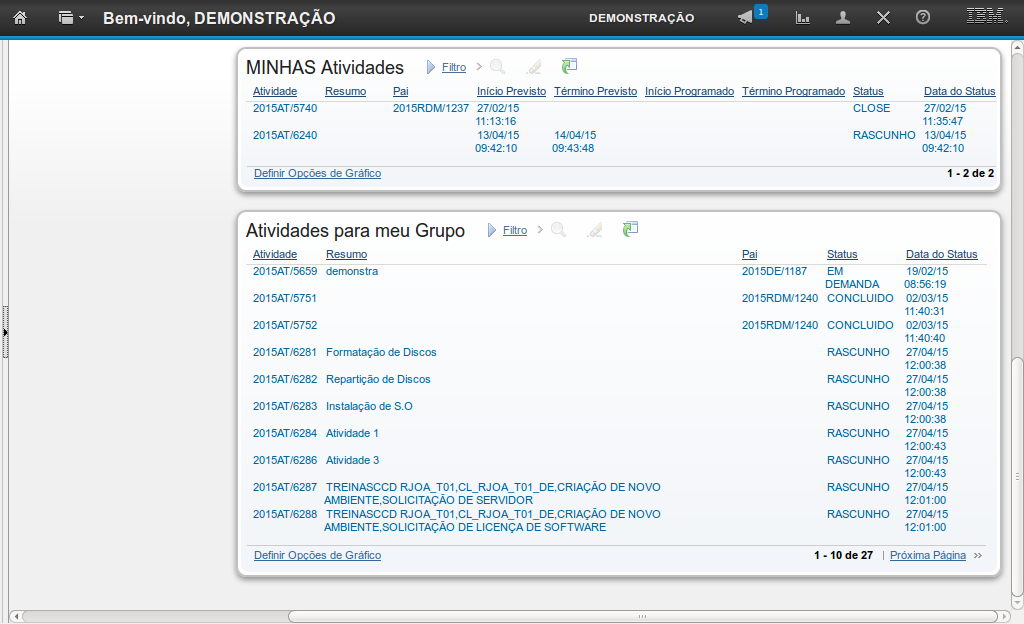Expand the collapsed left side panel handle

tap(5, 331)
